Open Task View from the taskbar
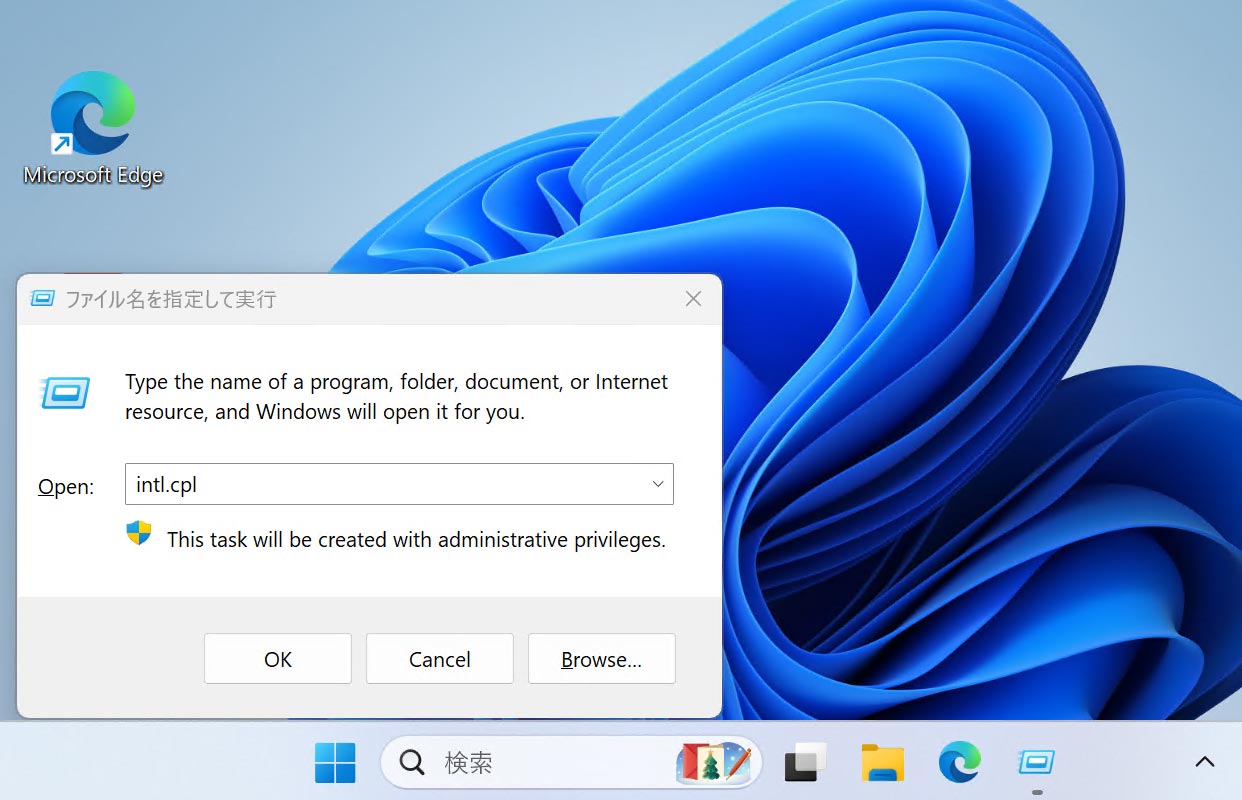Screen dimensions: 1242x800 pyautogui.click(x=805, y=763)
